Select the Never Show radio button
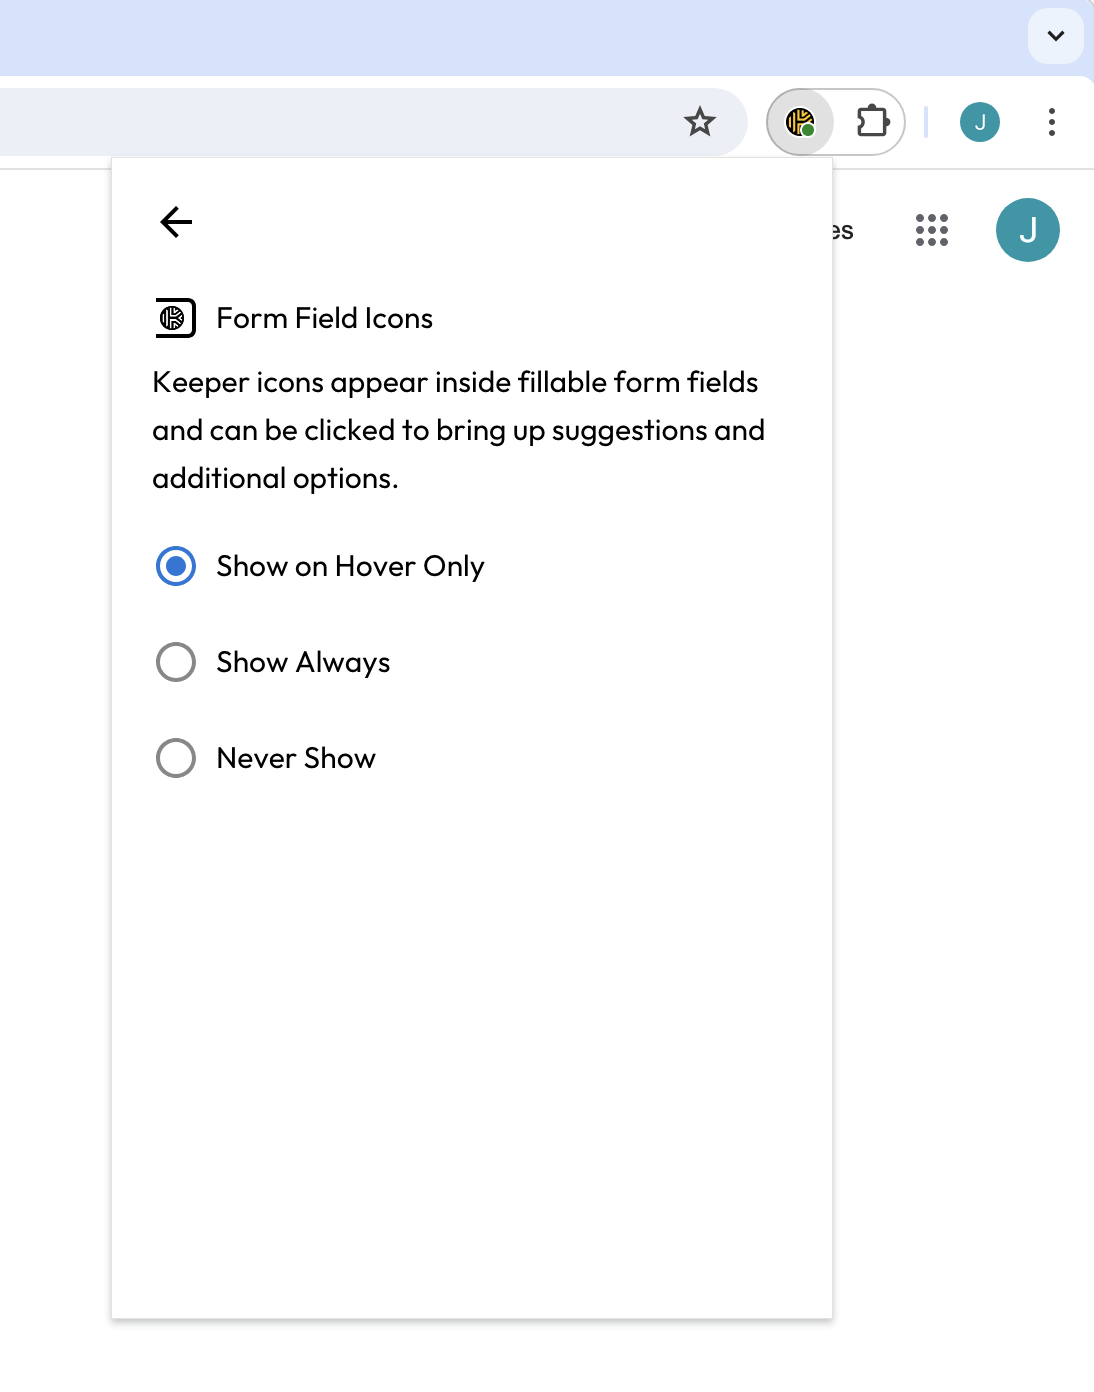 coord(176,758)
